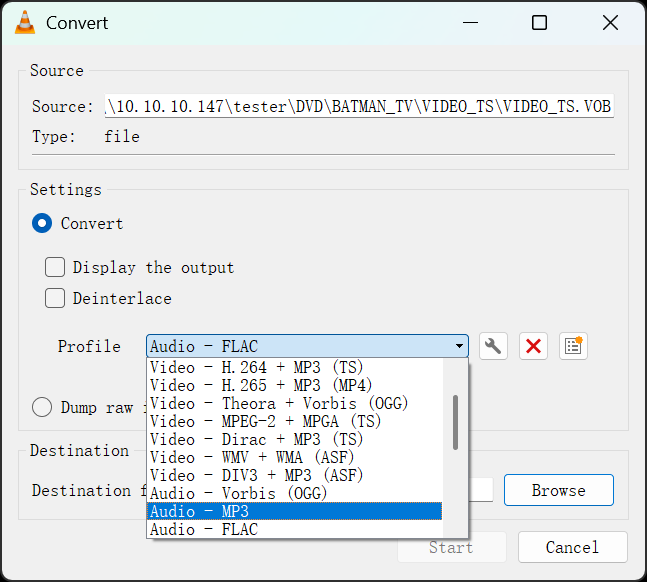Click the Source path field

(x=359, y=106)
